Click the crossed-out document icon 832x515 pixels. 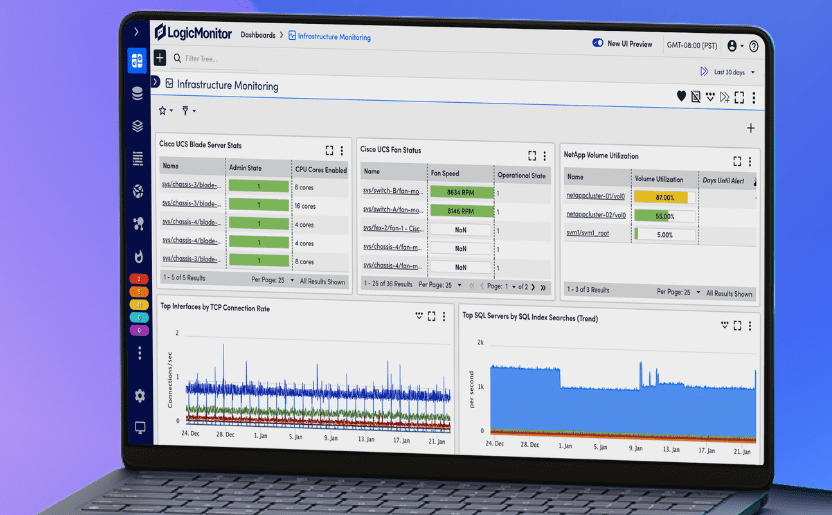tap(696, 97)
